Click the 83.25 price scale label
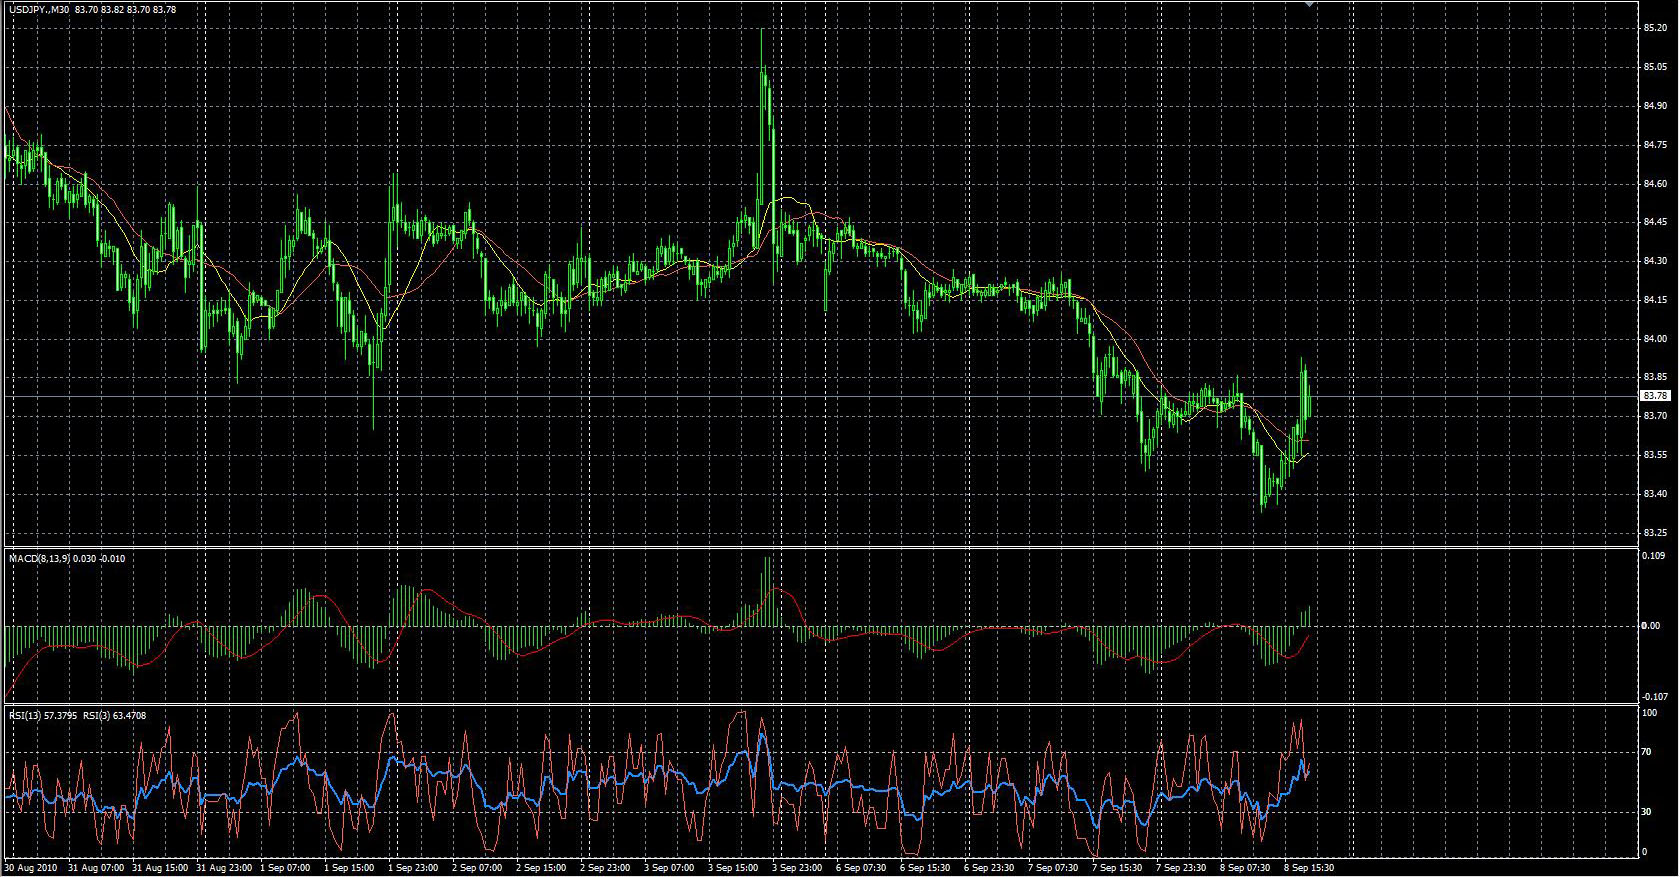Viewport: 1680px width, 877px height. point(1655,533)
